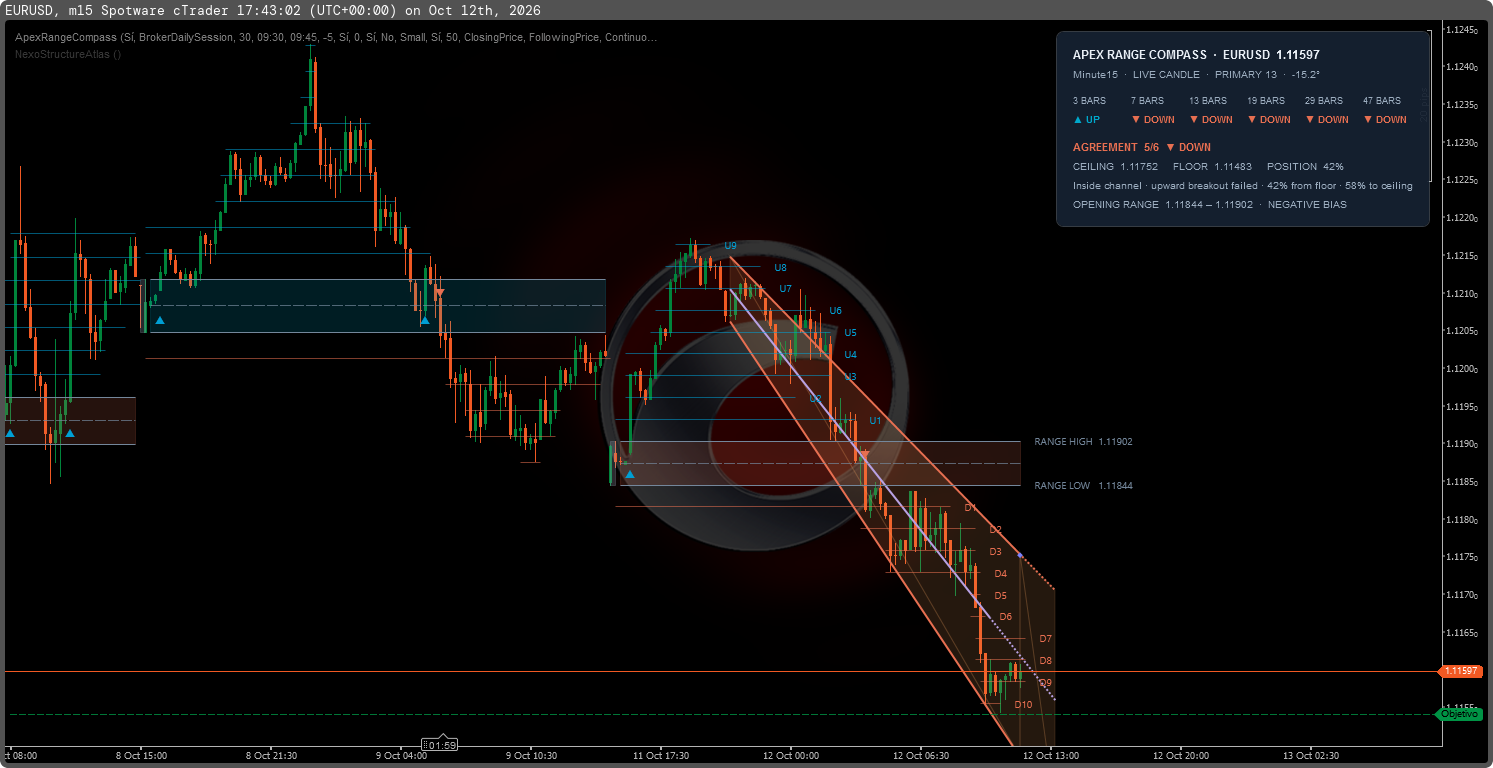
Task: Click the RANGE HIGH 1.11902 chart label
Action: (1083, 442)
